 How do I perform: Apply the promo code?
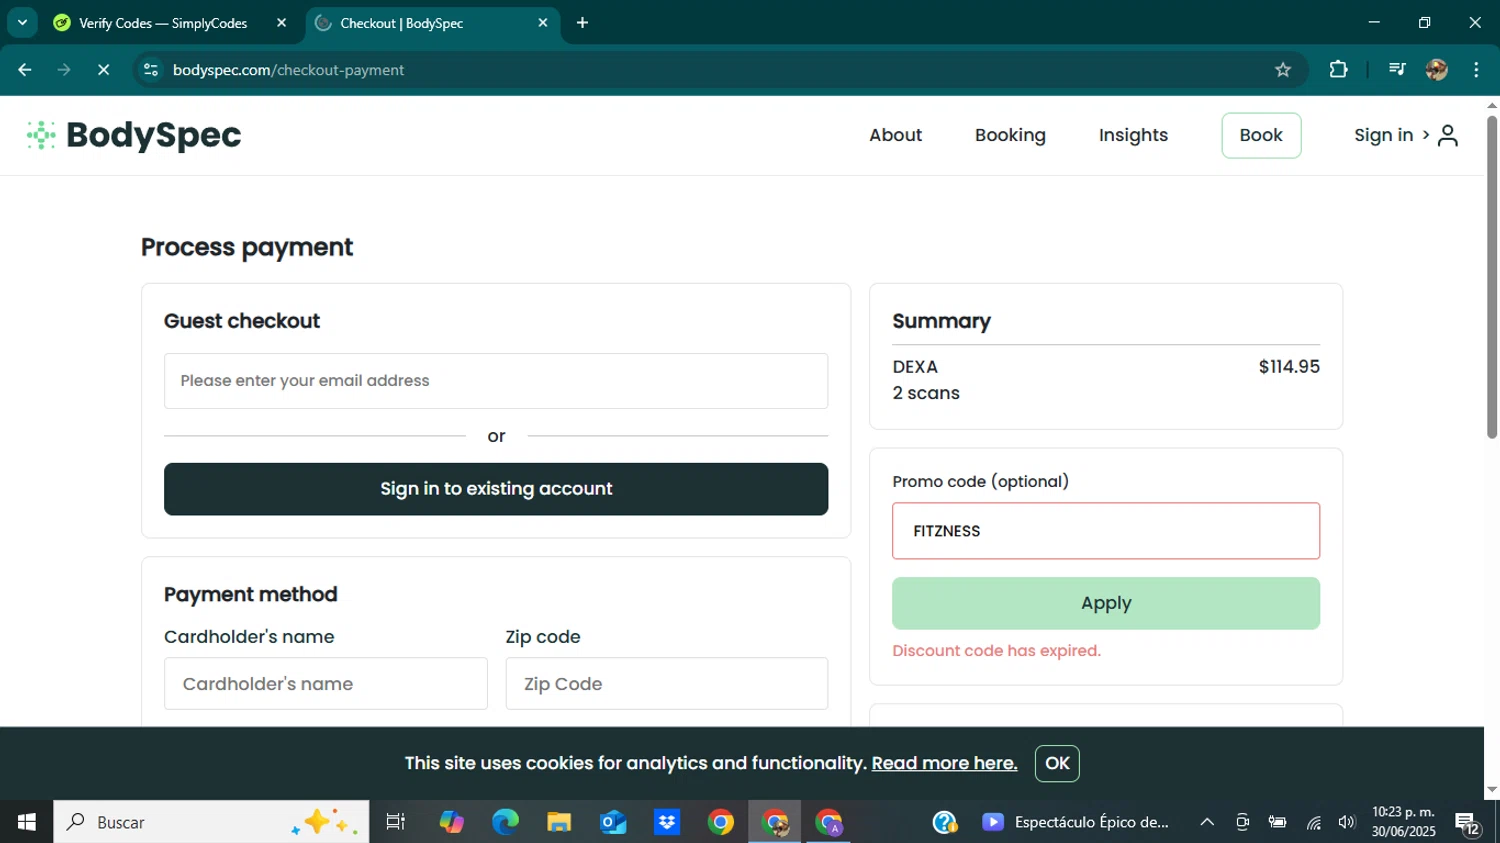click(x=1106, y=603)
